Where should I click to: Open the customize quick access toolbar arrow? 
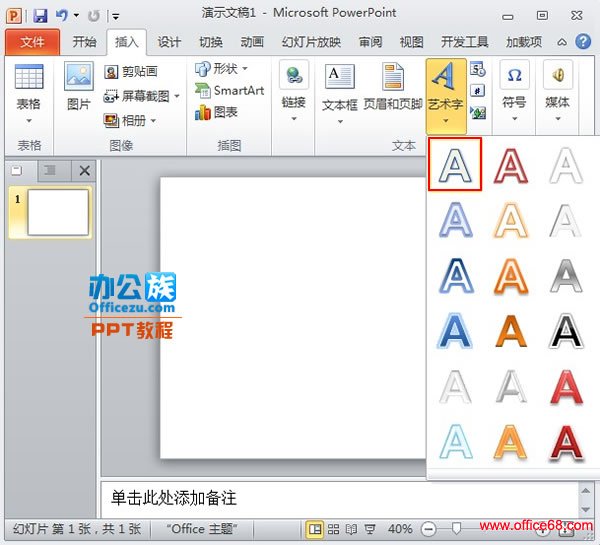point(116,16)
